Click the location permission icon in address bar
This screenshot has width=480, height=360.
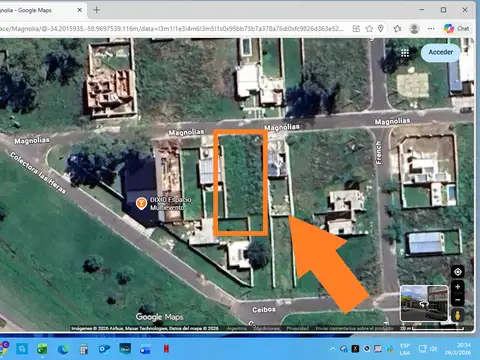coord(381,29)
